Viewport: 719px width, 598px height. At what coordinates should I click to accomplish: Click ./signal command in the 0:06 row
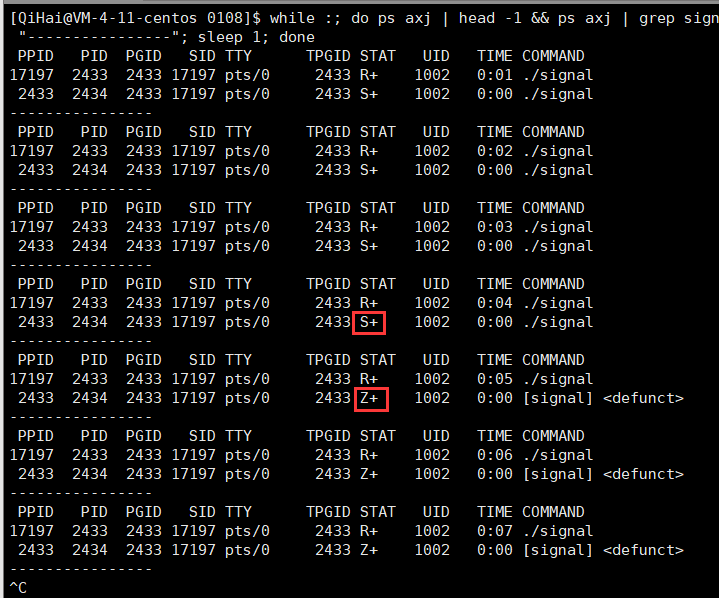point(558,455)
